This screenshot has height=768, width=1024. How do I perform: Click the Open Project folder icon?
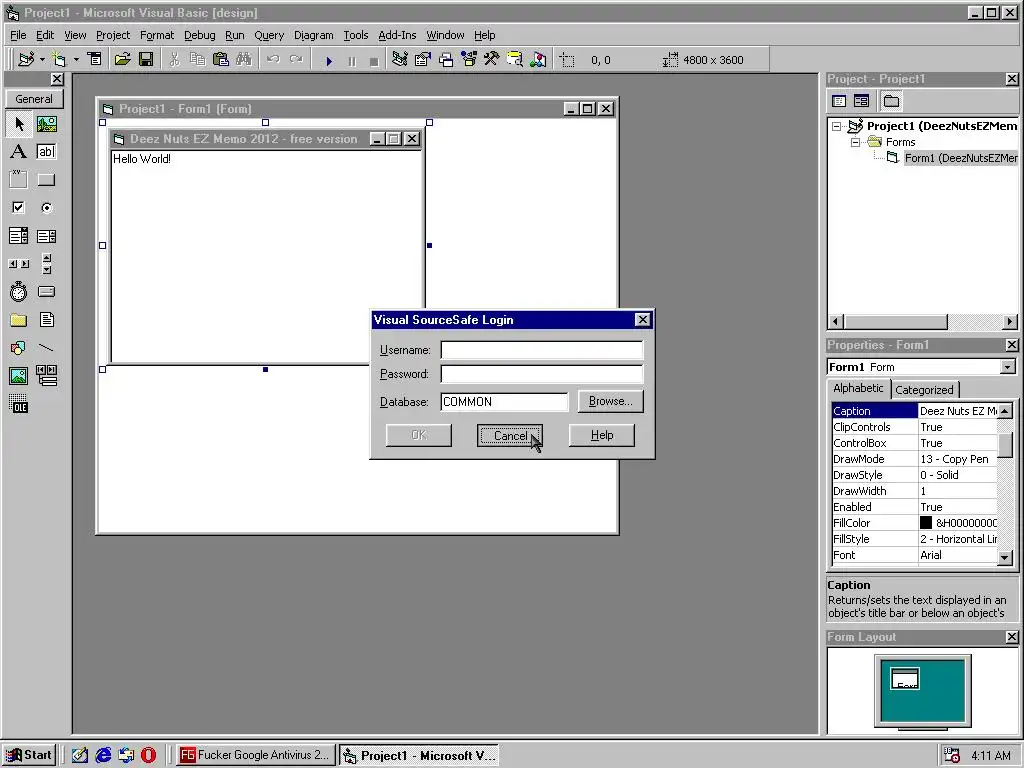point(122,59)
